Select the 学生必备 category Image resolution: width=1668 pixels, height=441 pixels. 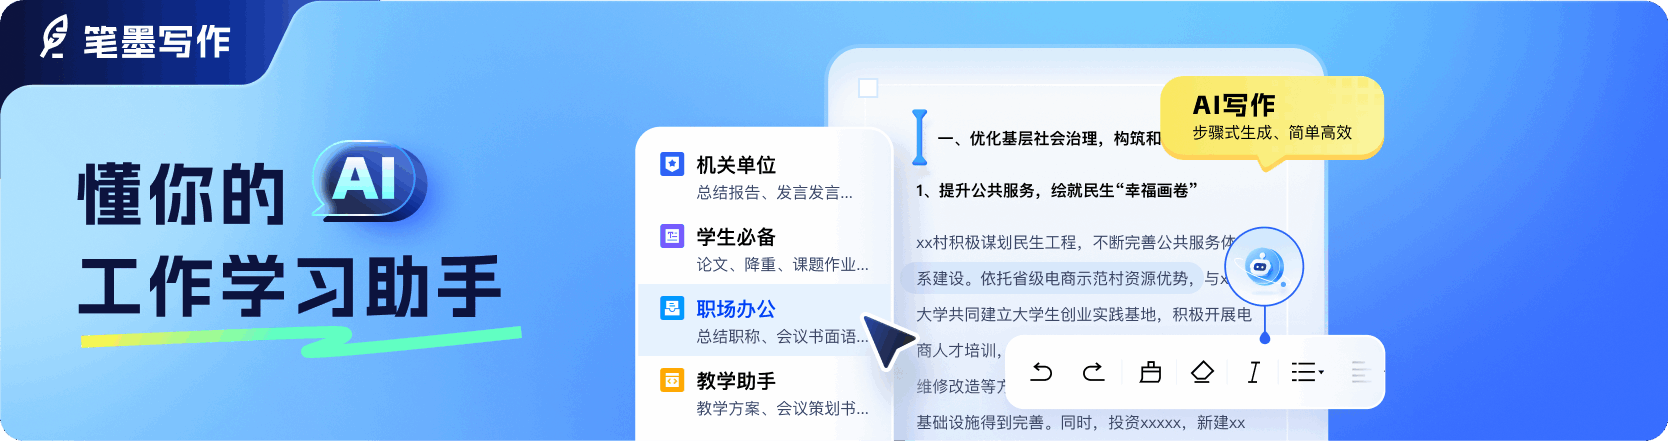pyautogui.click(x=764, y=249)
